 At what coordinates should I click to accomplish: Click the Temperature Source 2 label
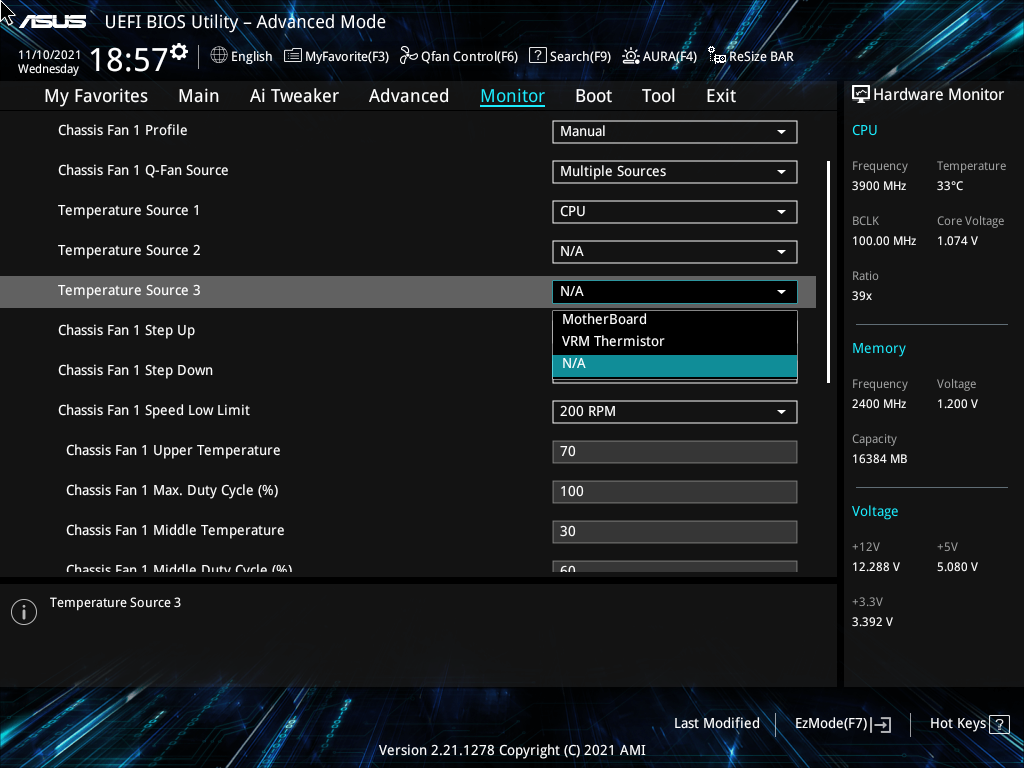pos(129,250)
